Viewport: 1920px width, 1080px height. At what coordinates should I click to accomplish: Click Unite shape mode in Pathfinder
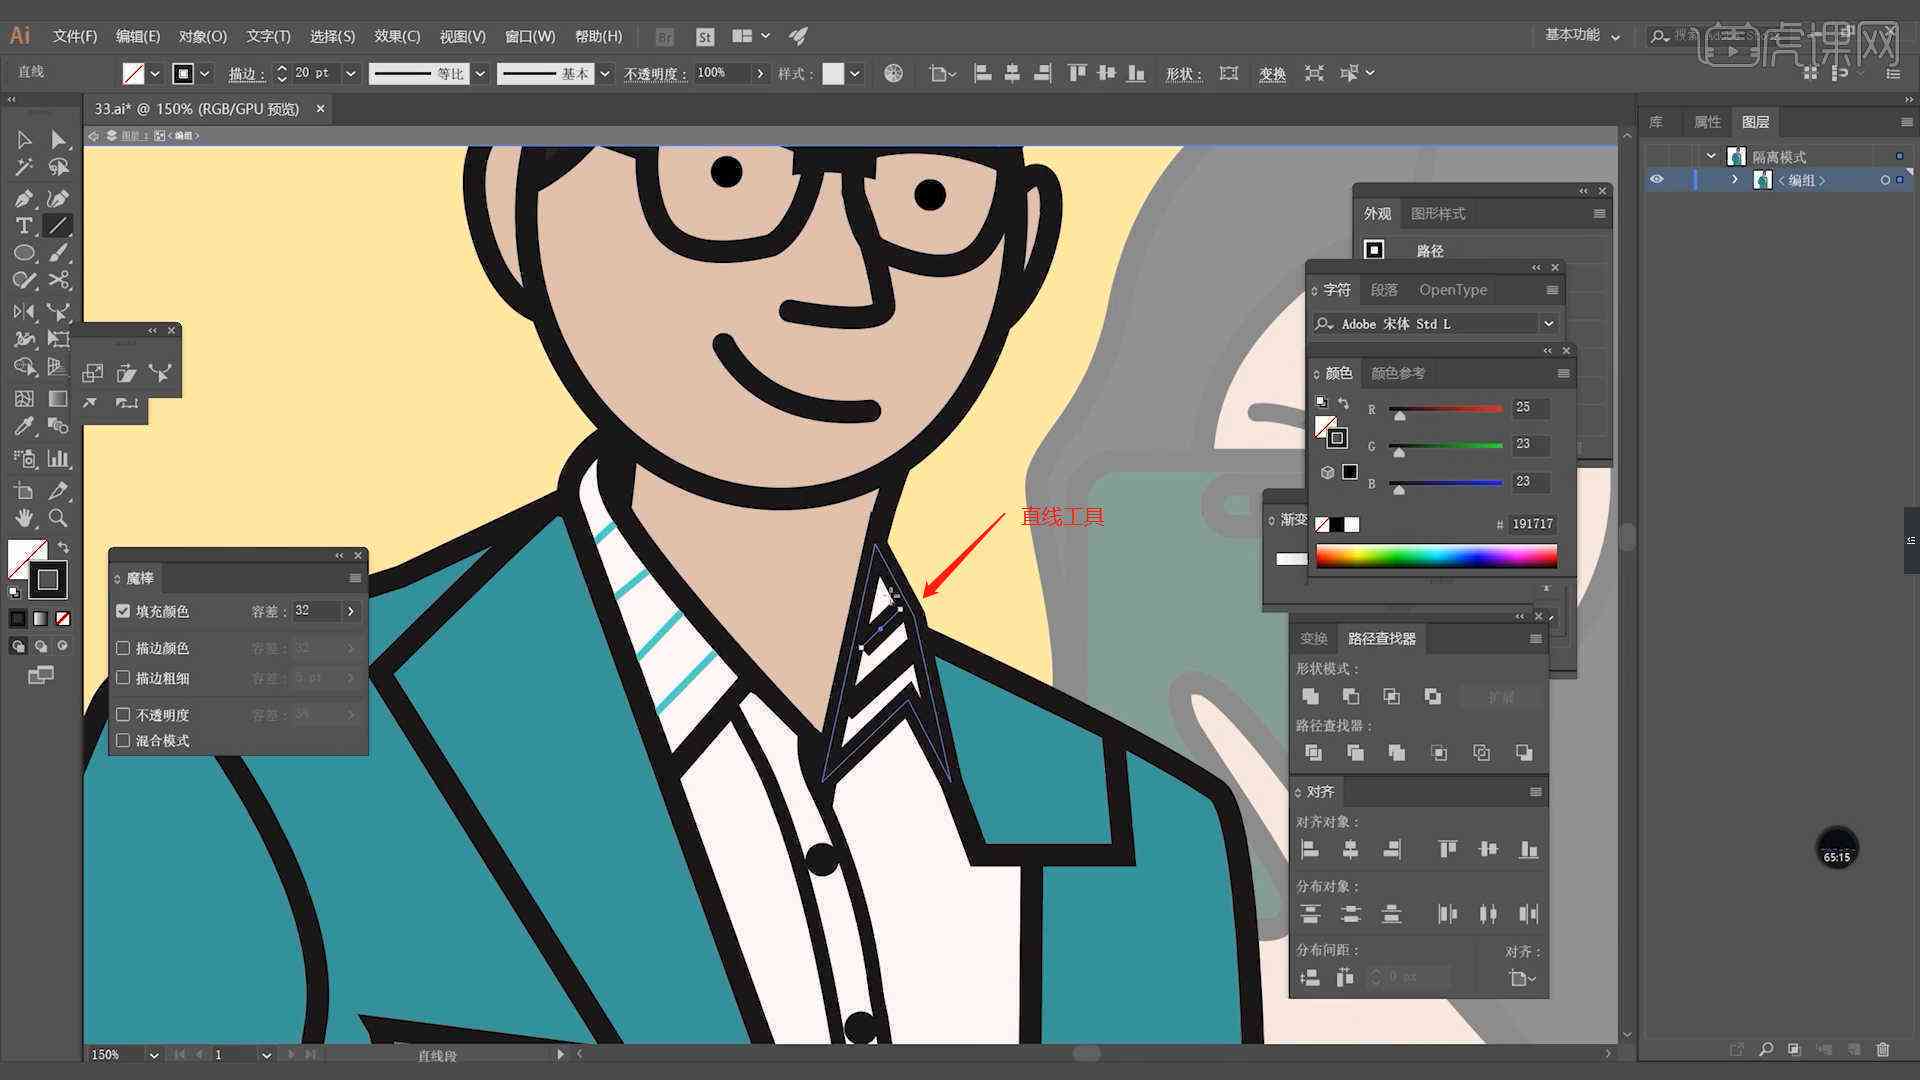click(x=1310, y=696)
